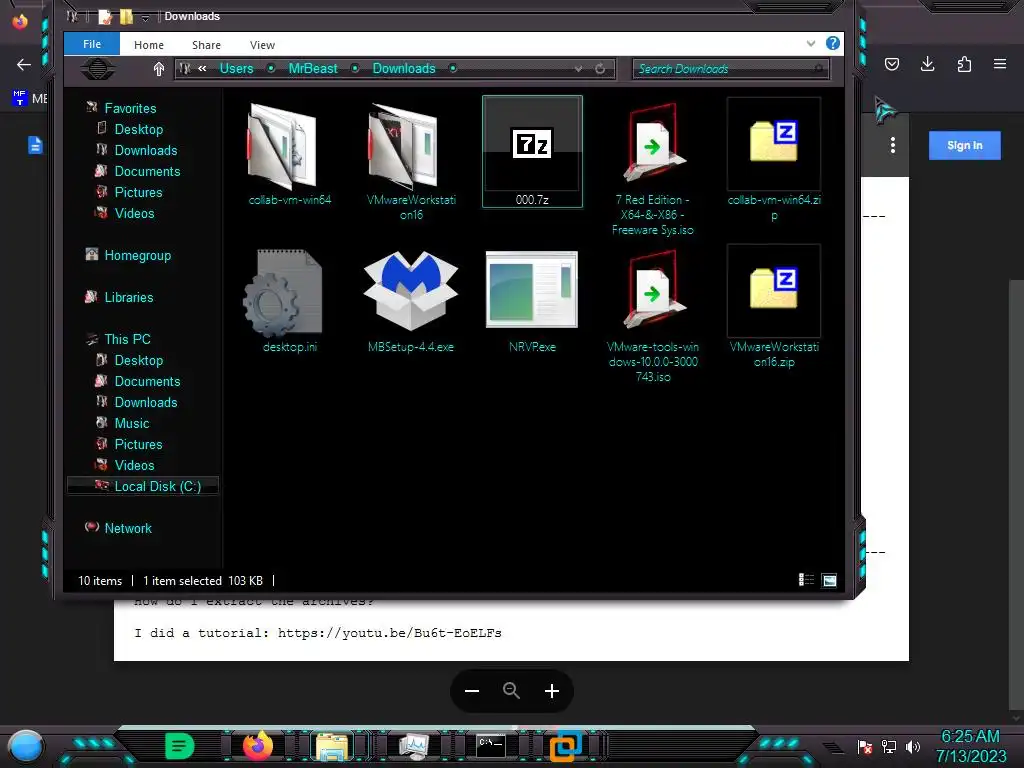Open Firefox hamburger menu
Viewport: 1024px width, 768px height.
(1000, 64)
